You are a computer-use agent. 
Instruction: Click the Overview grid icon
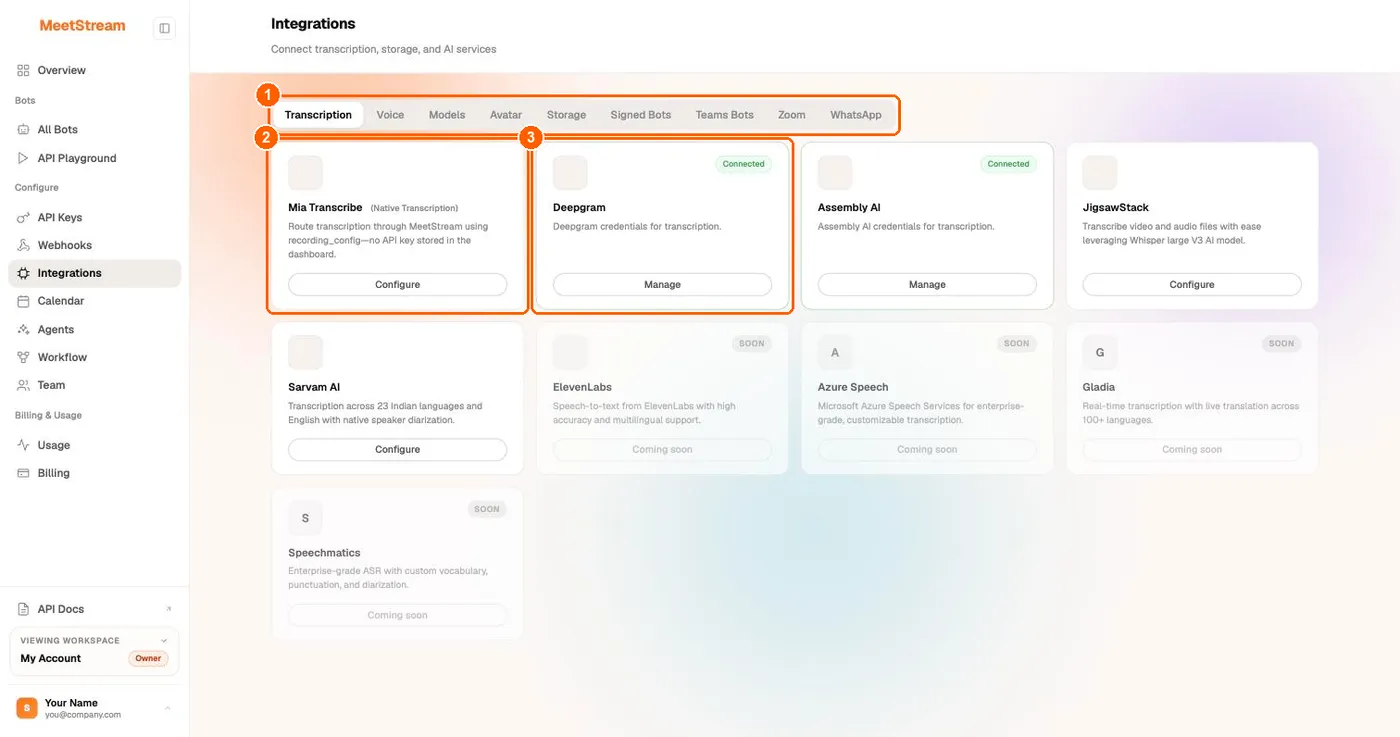pyautogui.click(x=23, y=70)
